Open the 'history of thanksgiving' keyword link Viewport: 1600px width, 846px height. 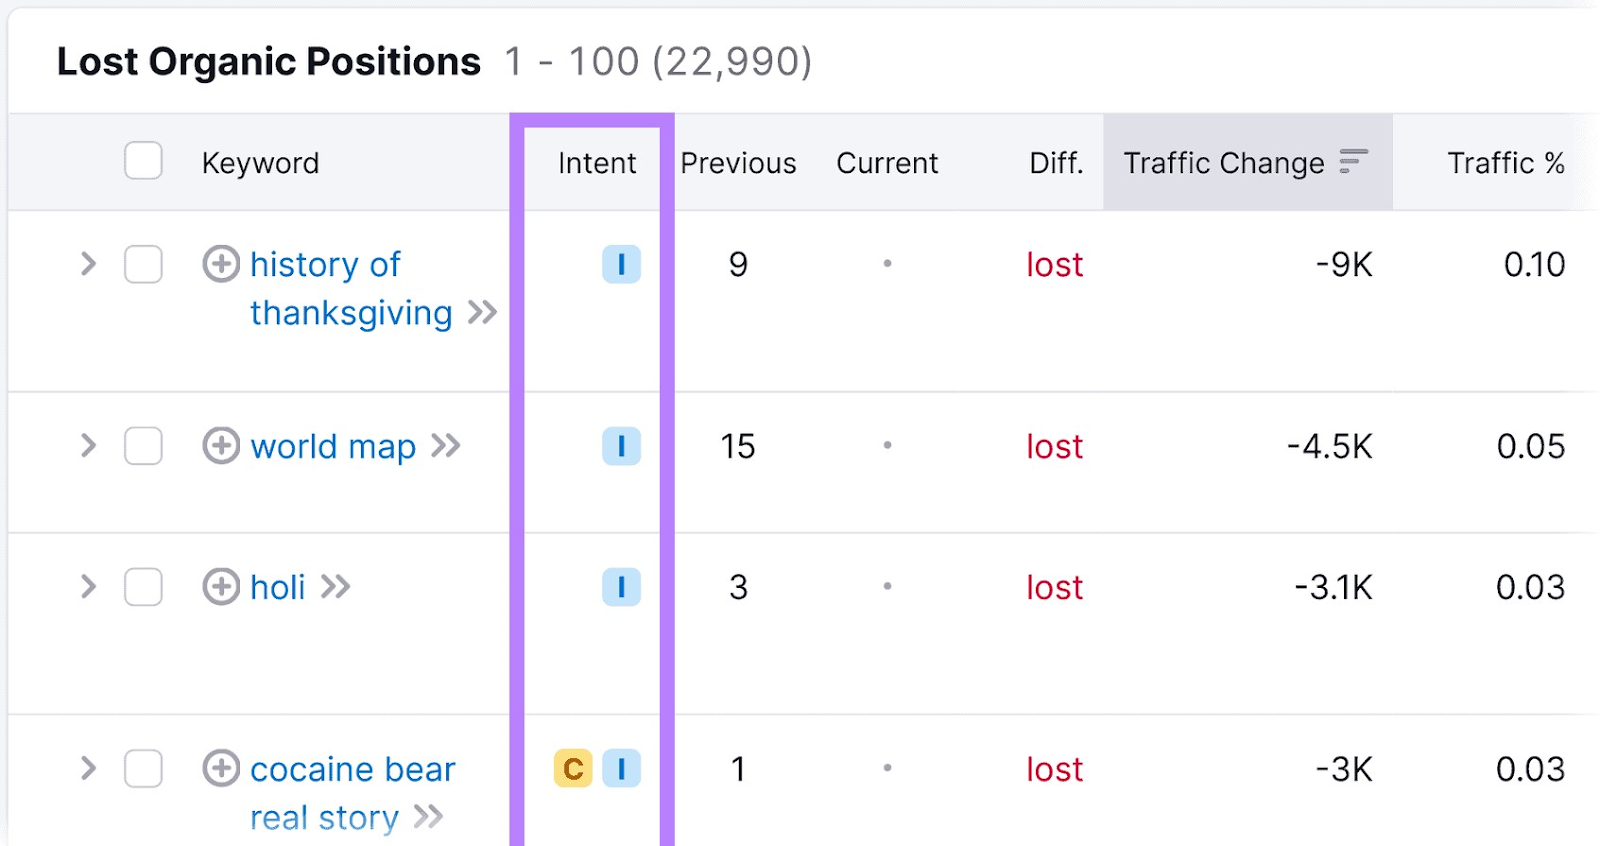coord(326,266)
